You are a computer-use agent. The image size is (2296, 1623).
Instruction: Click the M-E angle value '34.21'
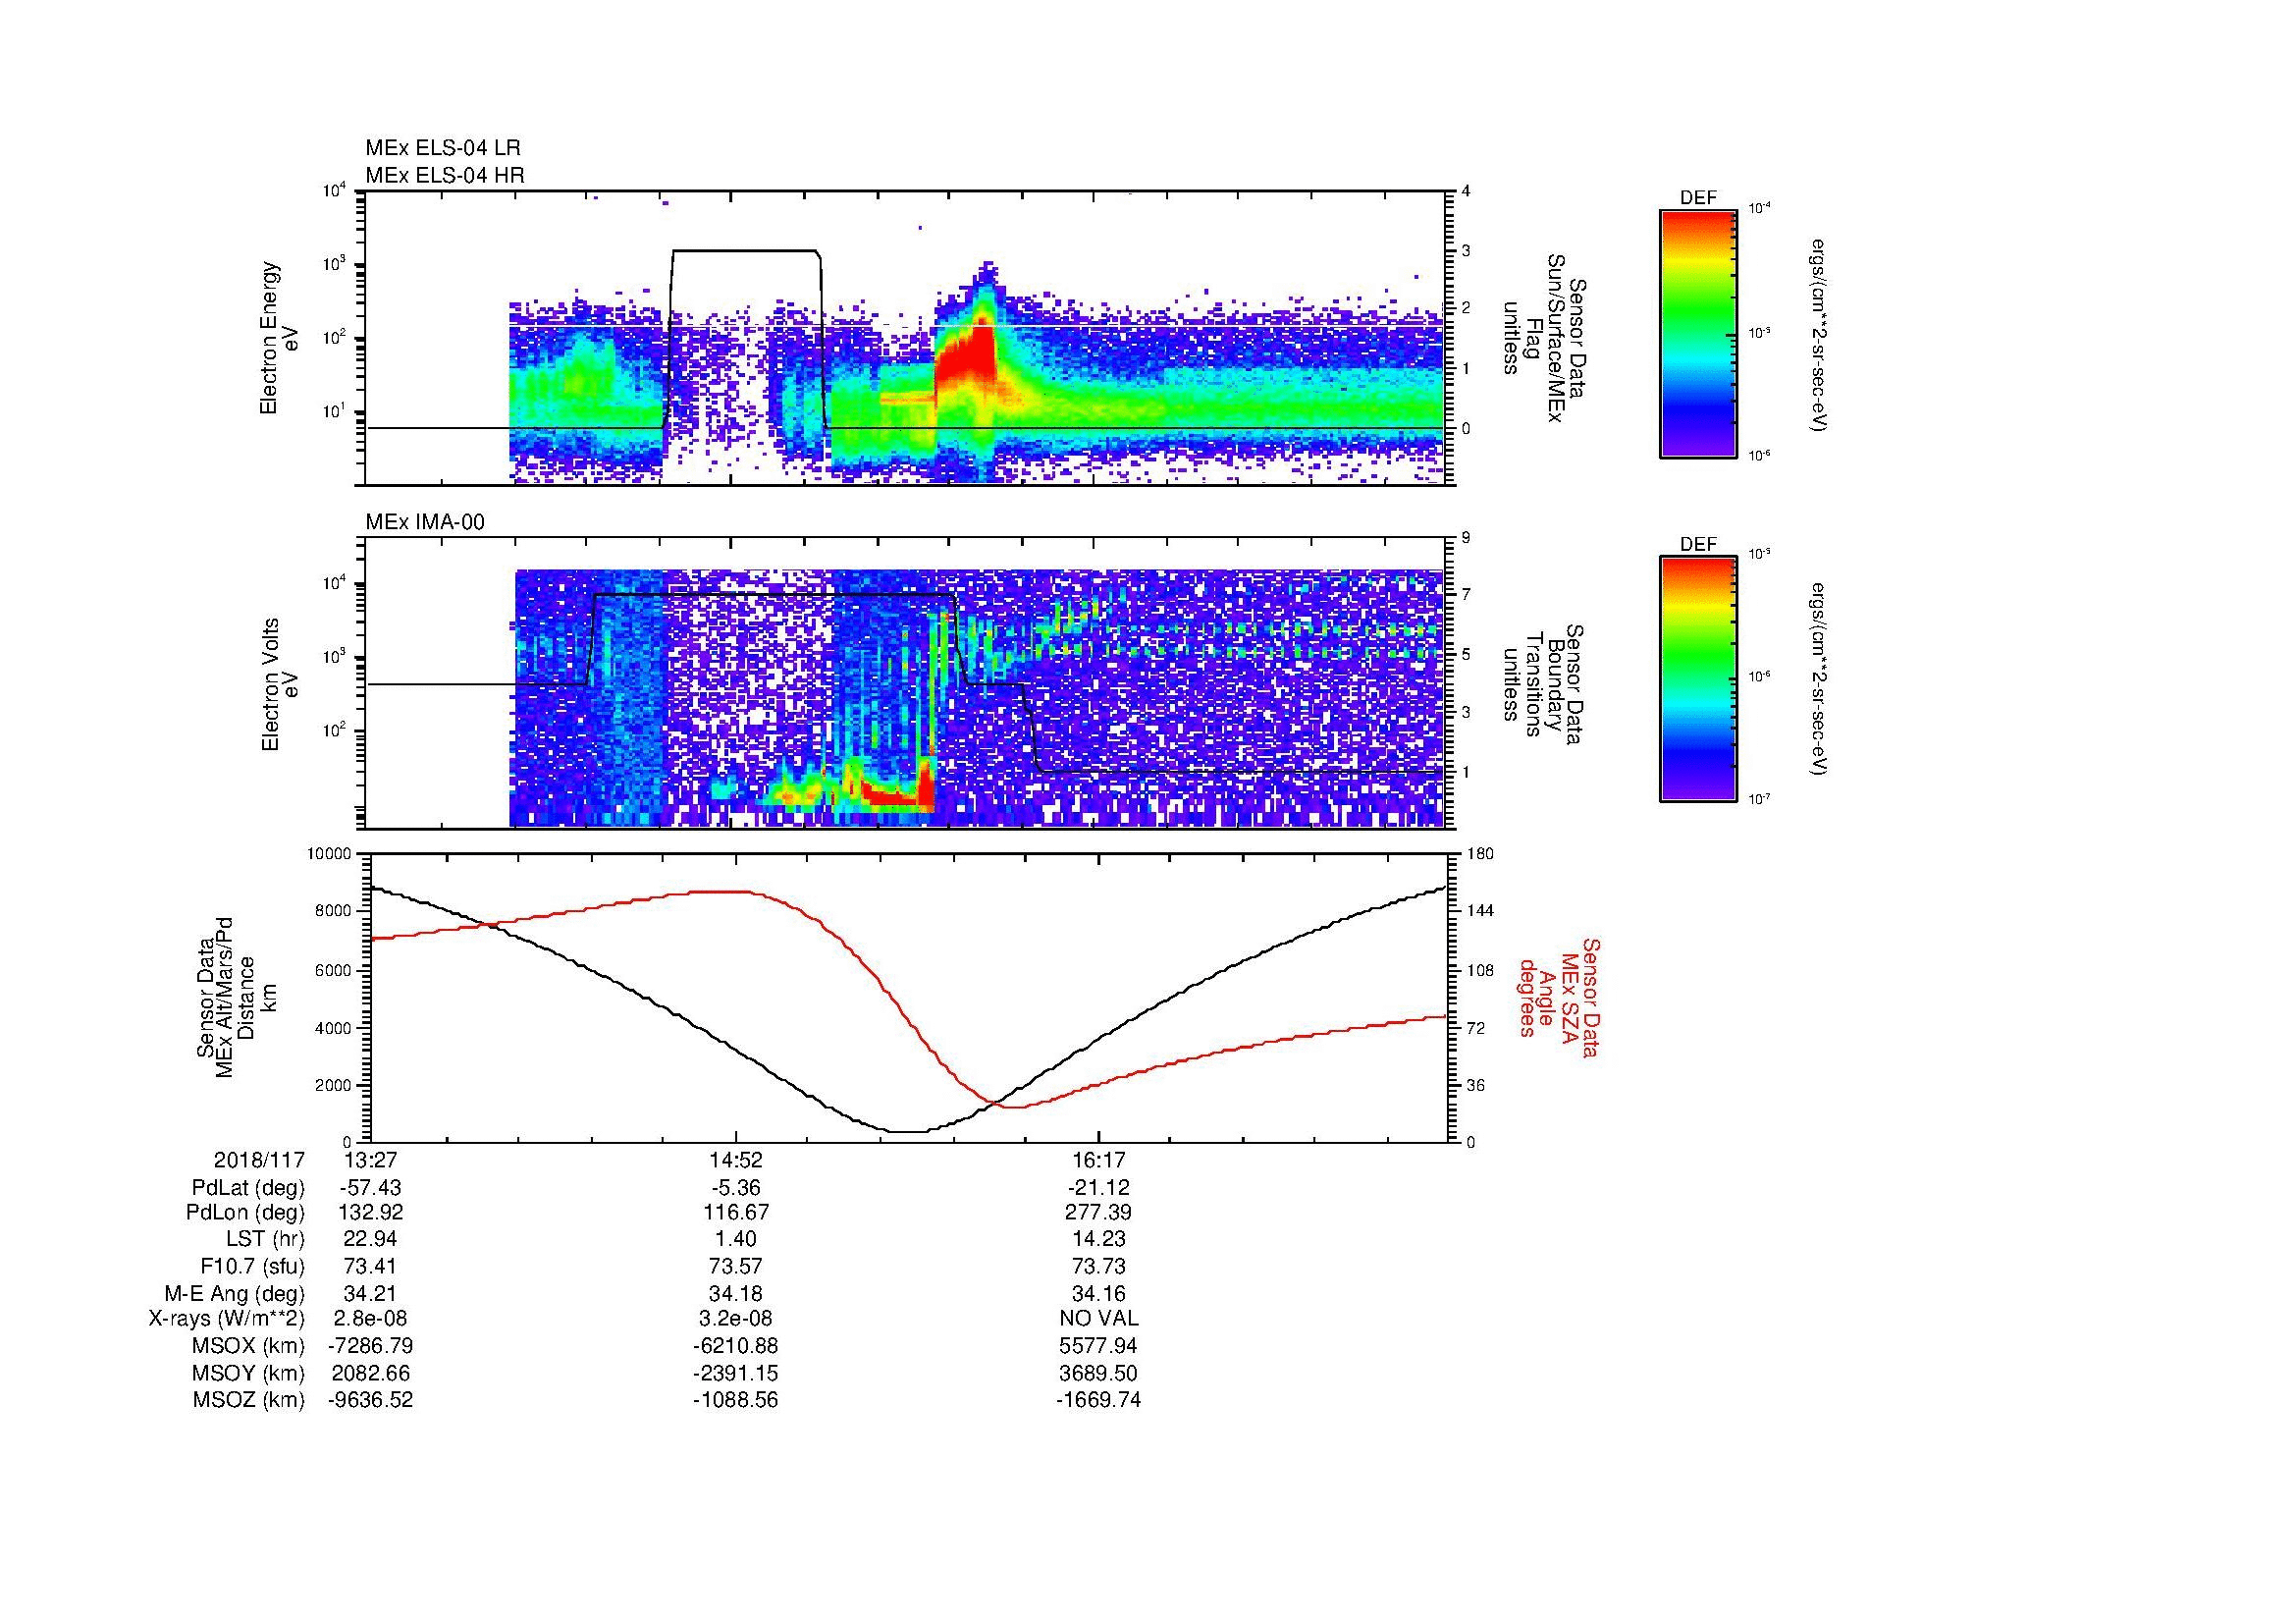point(370,1293)
